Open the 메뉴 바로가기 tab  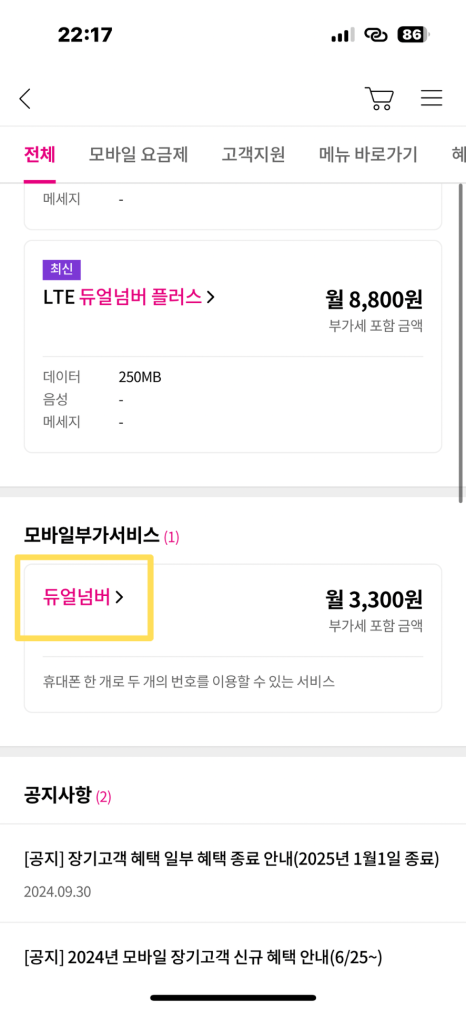pos(368,155)
